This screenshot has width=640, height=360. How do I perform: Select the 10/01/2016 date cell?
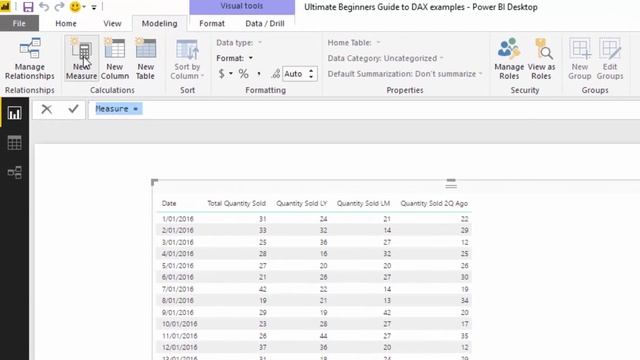180,324
